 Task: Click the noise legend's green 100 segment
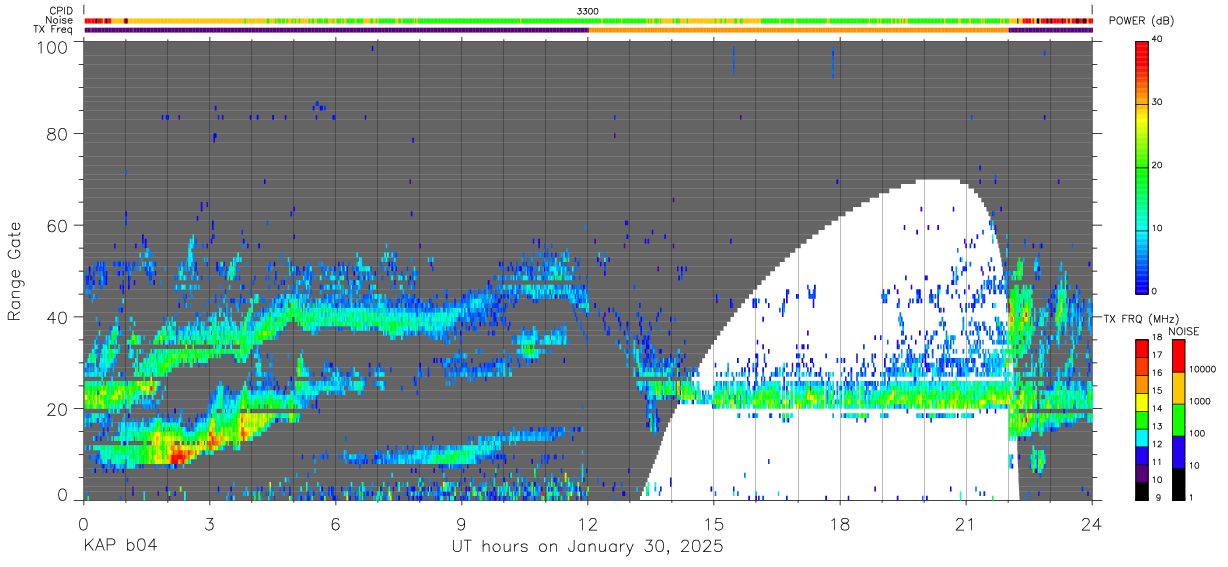tap(1177, 419)
